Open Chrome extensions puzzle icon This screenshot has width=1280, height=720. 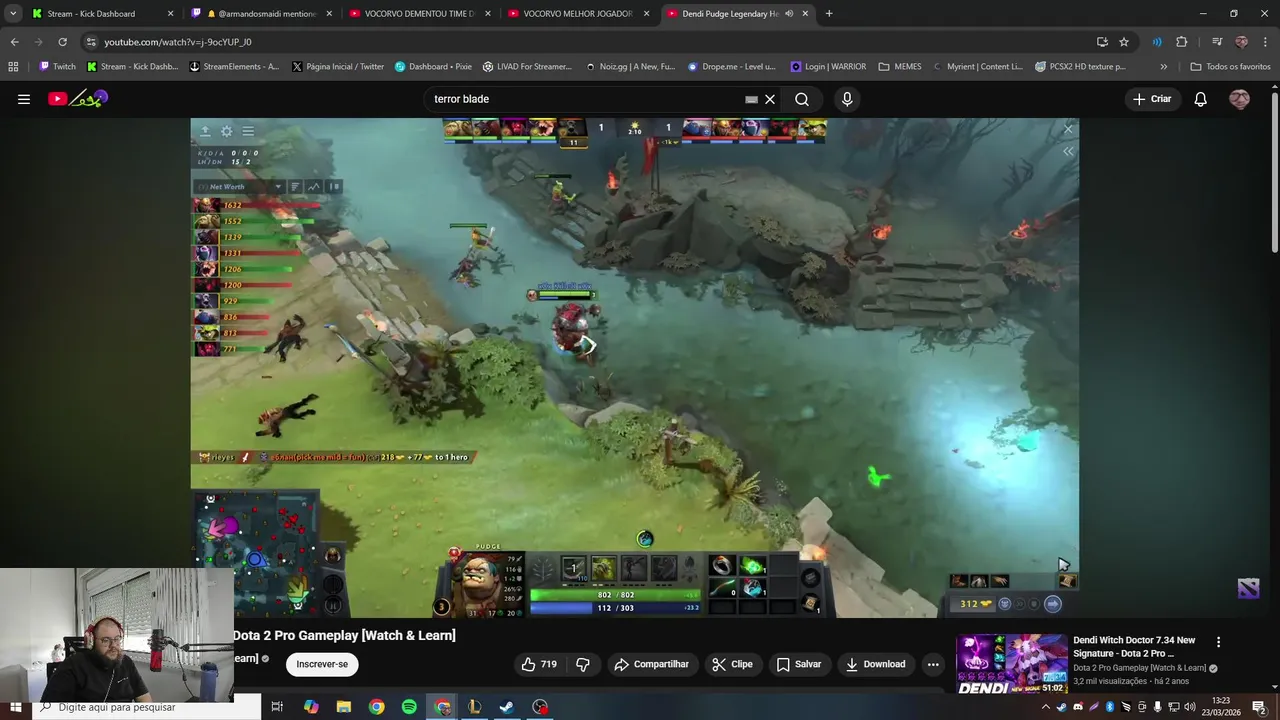coord(1181,42)
